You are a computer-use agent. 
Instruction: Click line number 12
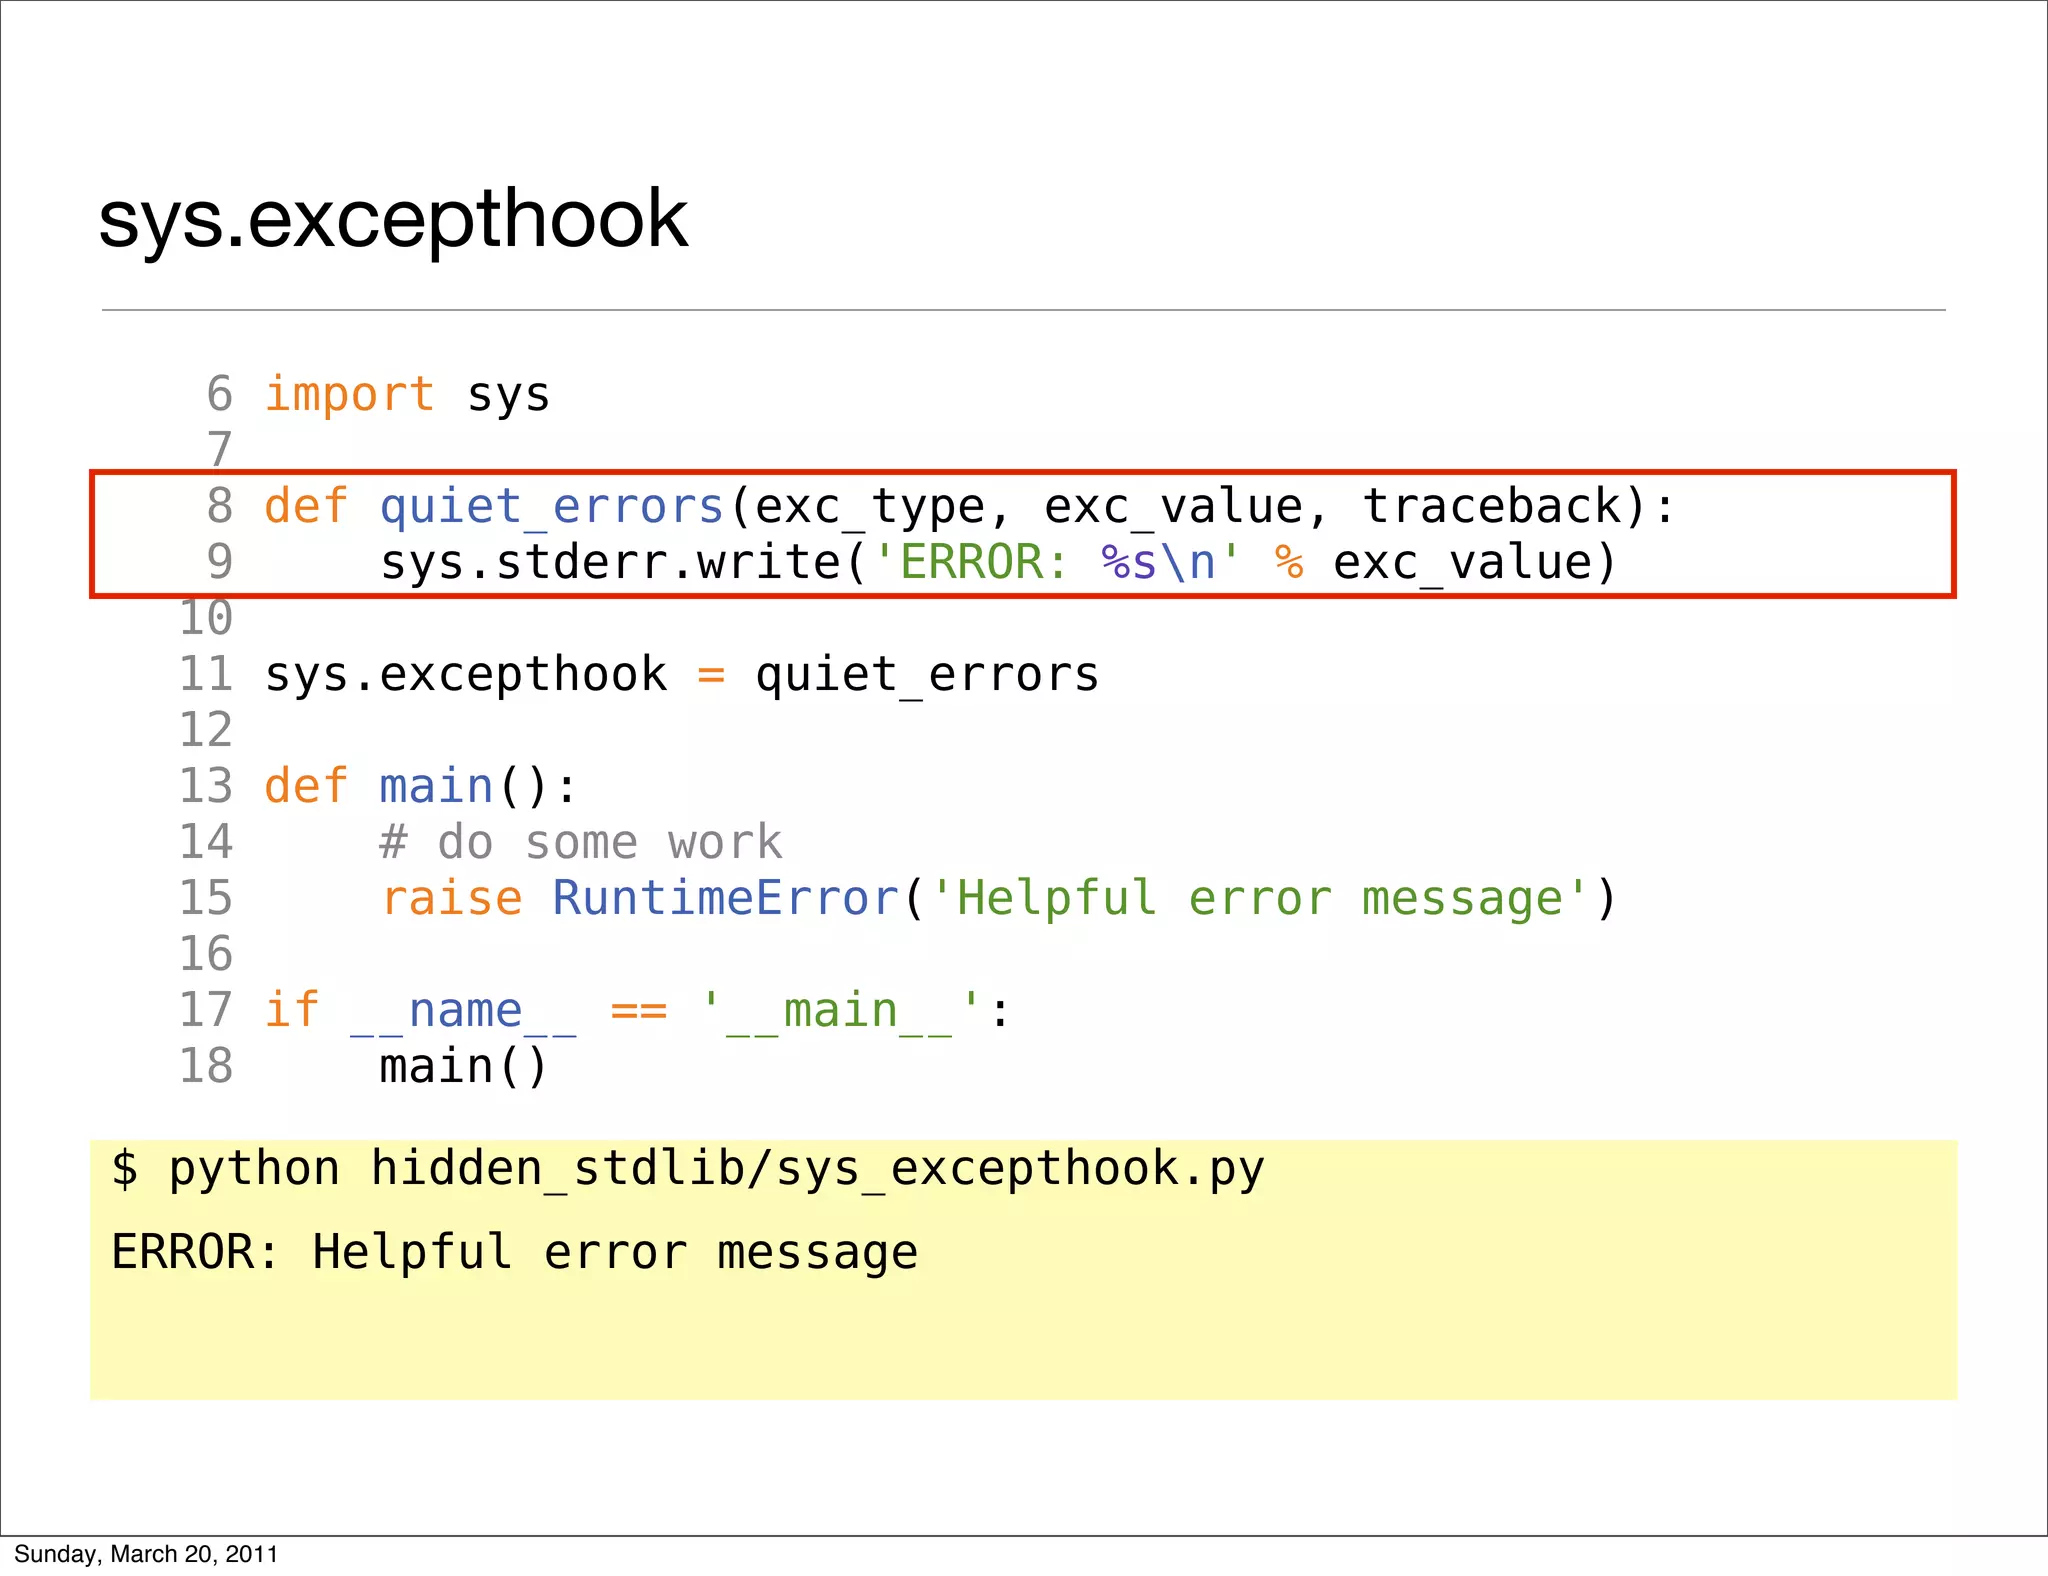pyautogui.click(x=206, y=730)
